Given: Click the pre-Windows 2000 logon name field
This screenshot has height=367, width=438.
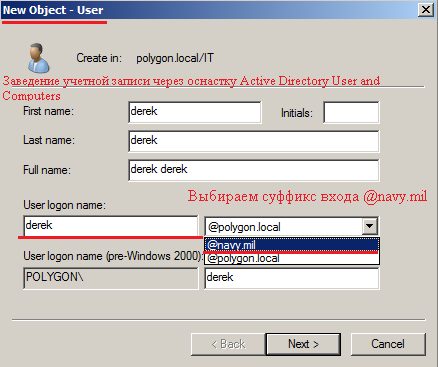Looking at the screenshot, I should tap(292, 278).
